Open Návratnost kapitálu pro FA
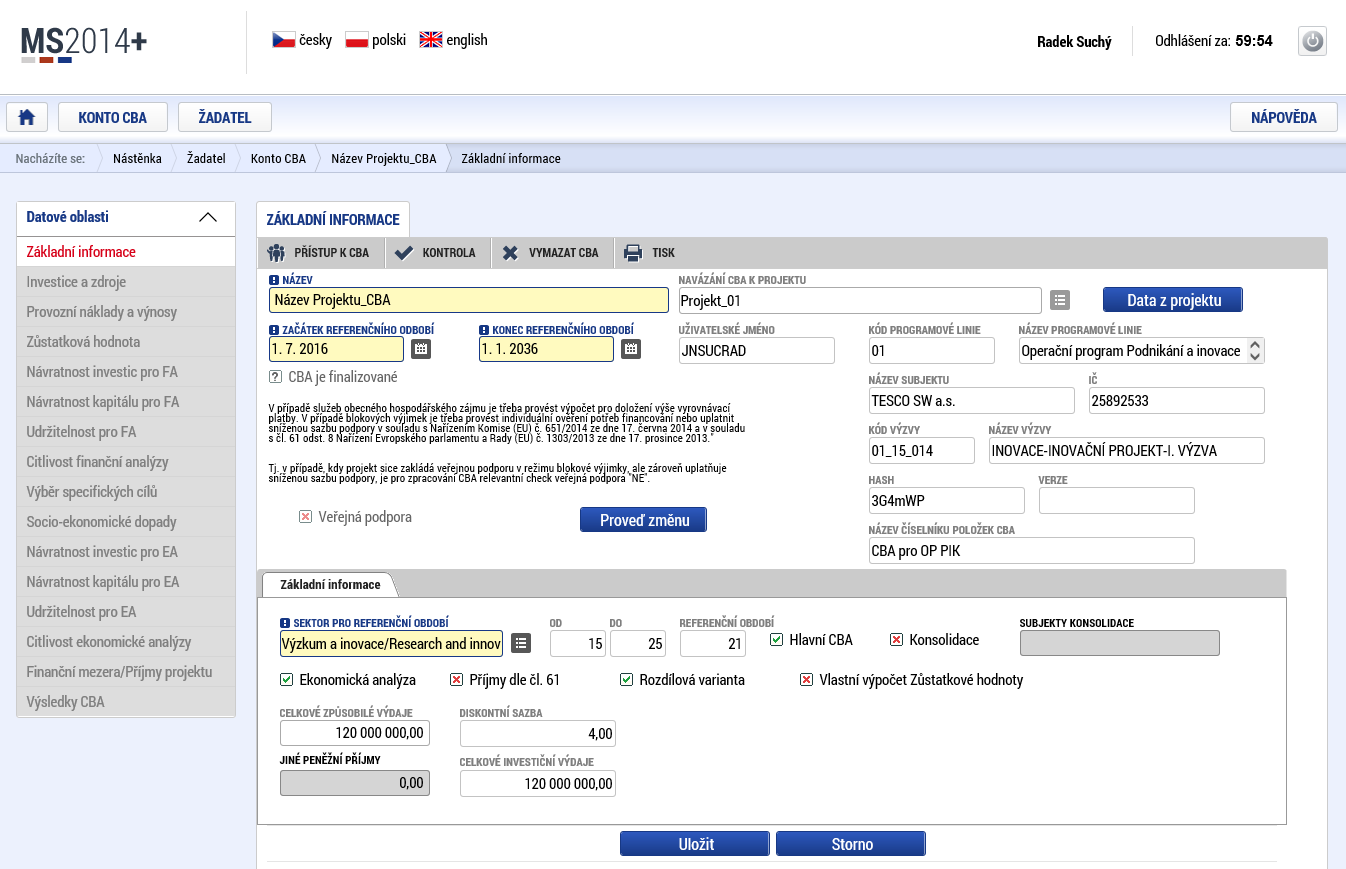The image size is (1346, 869). (126, 402)
